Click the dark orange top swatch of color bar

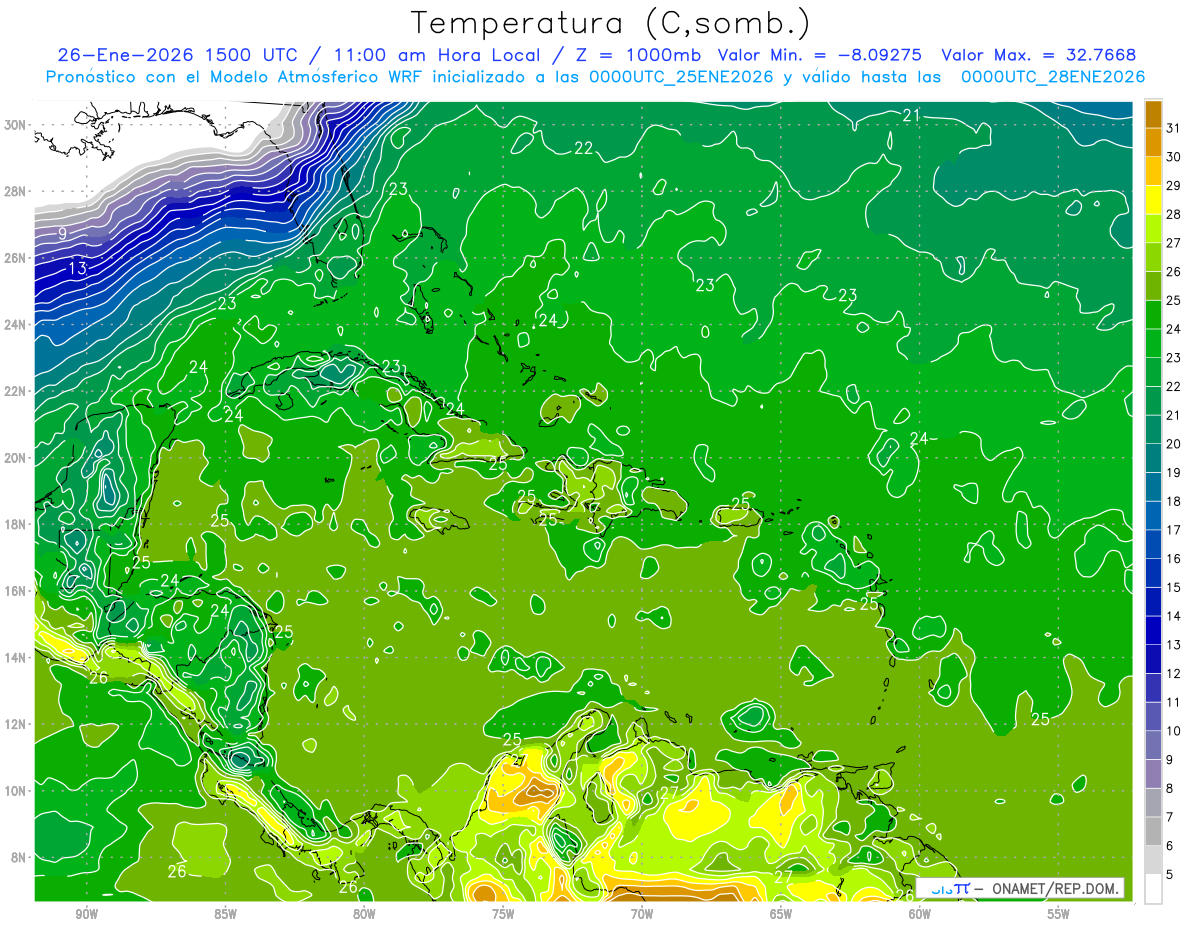(x=1153, y=115)
